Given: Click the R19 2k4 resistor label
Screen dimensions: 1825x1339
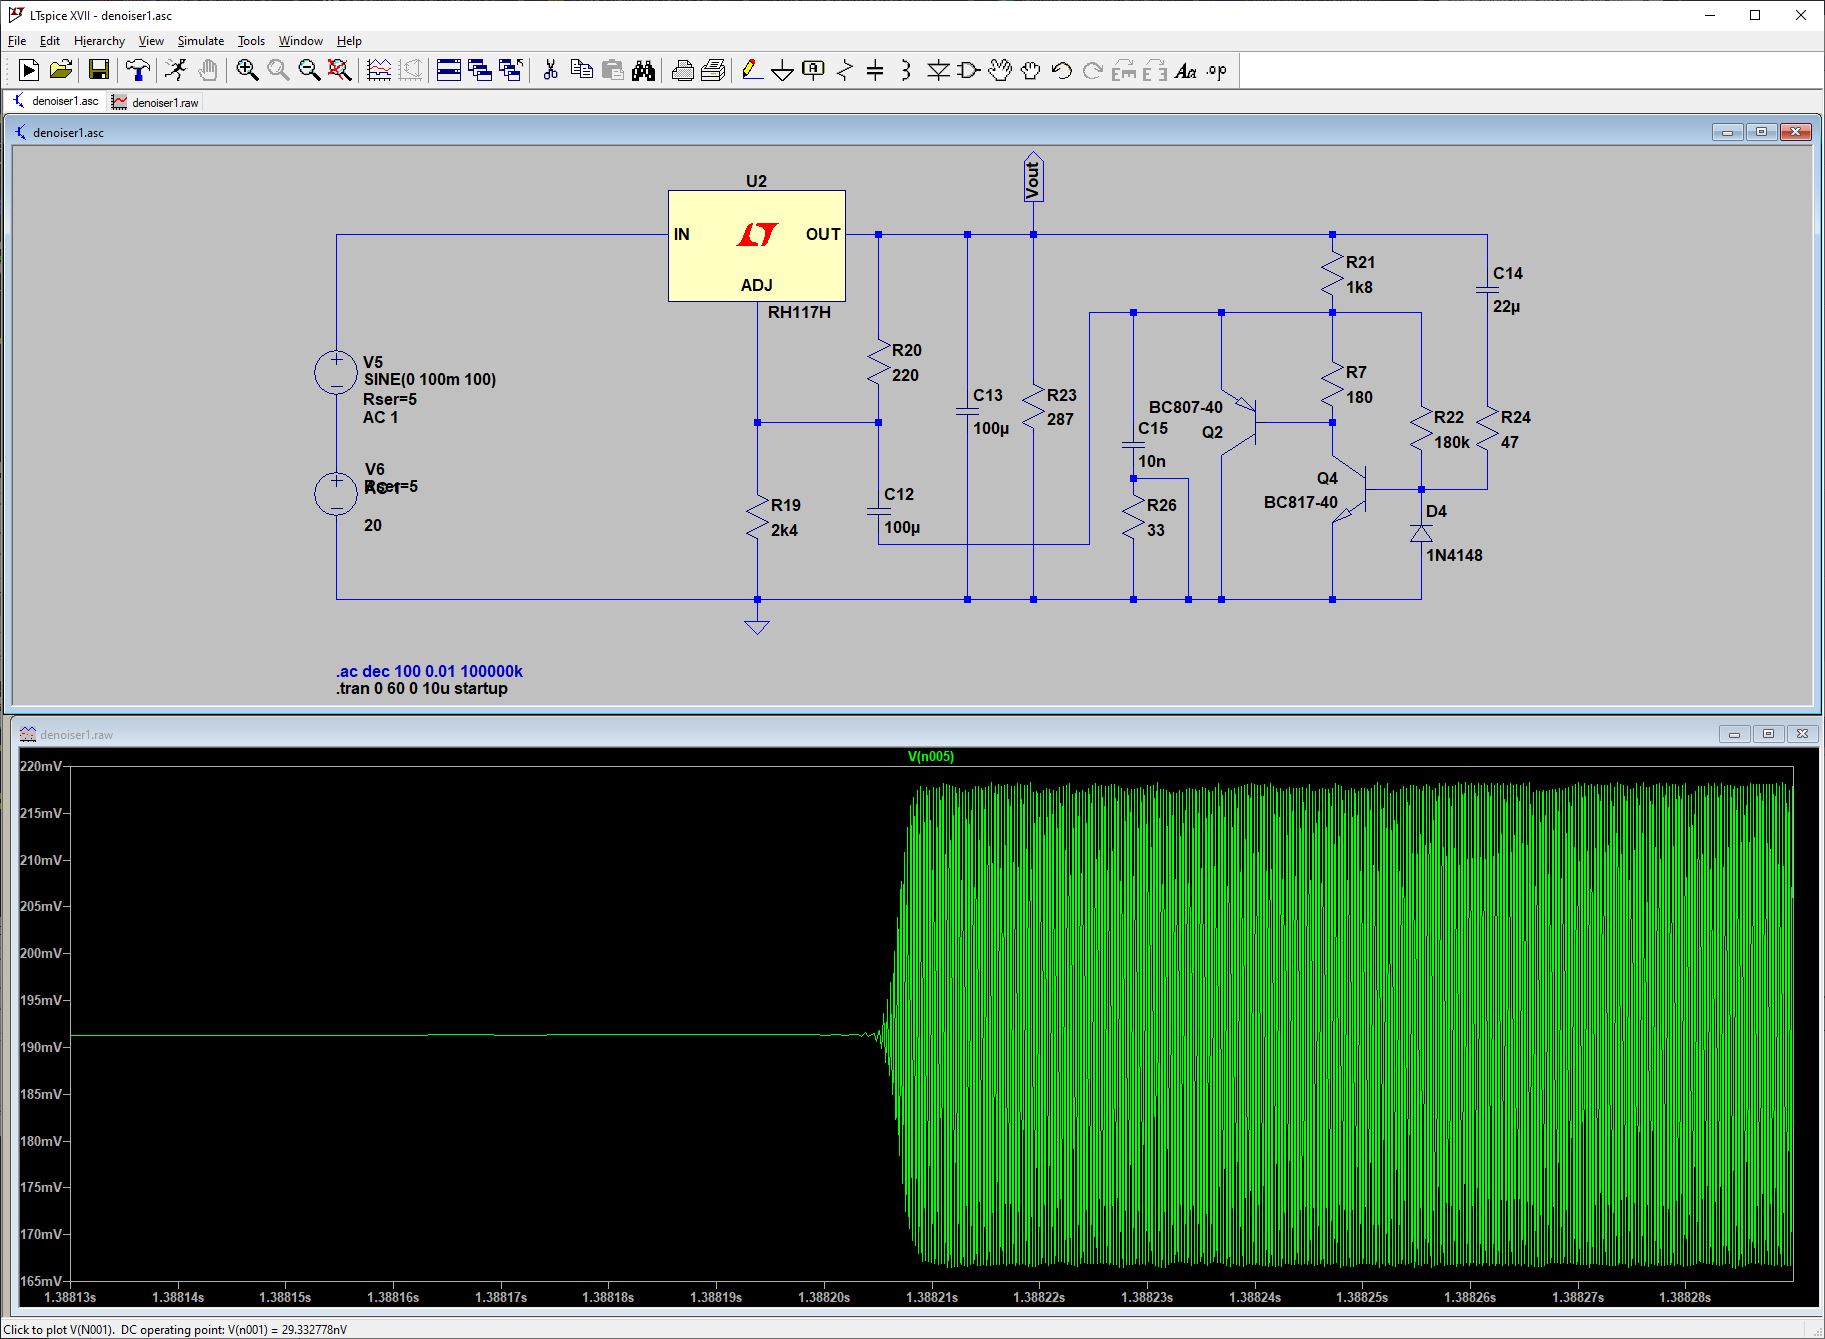Looking at the screenshot, I should click(785, 518).
